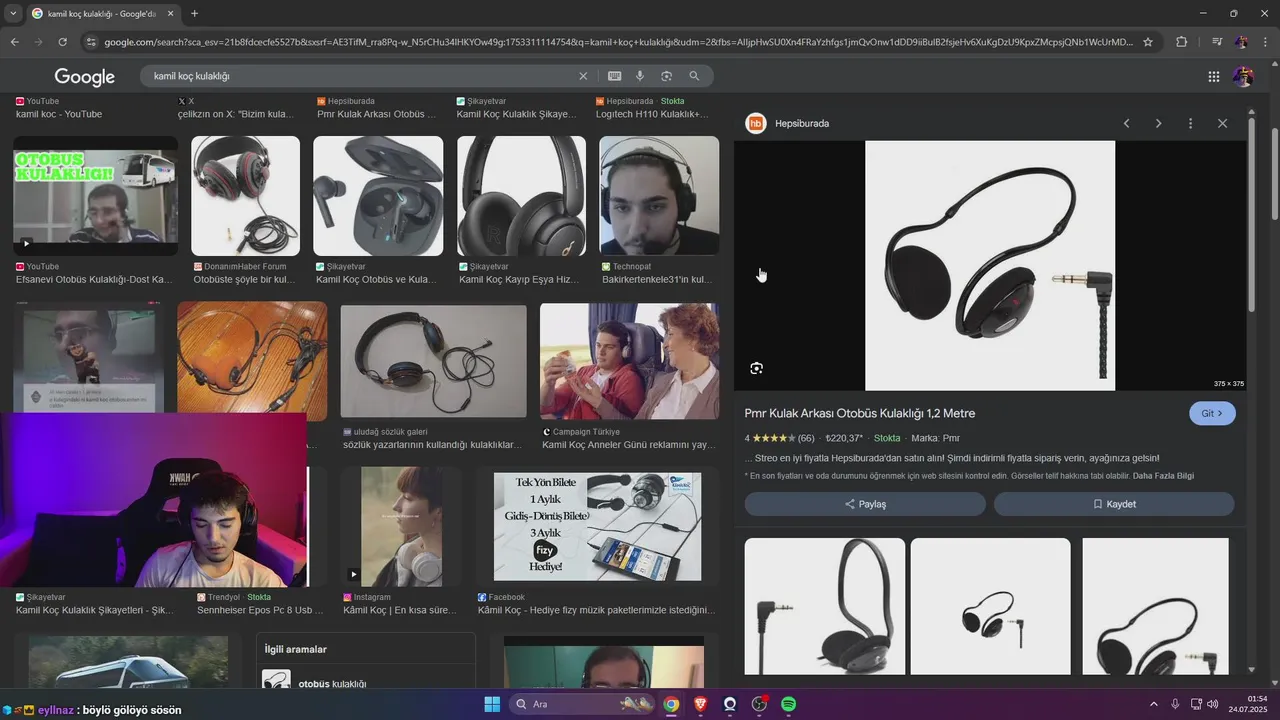Image resolution: width=1280 pixels, height=720 pixels.
Task: Open red-black headphones DonanımHaber thumbnail
Action: coord(245,196)
